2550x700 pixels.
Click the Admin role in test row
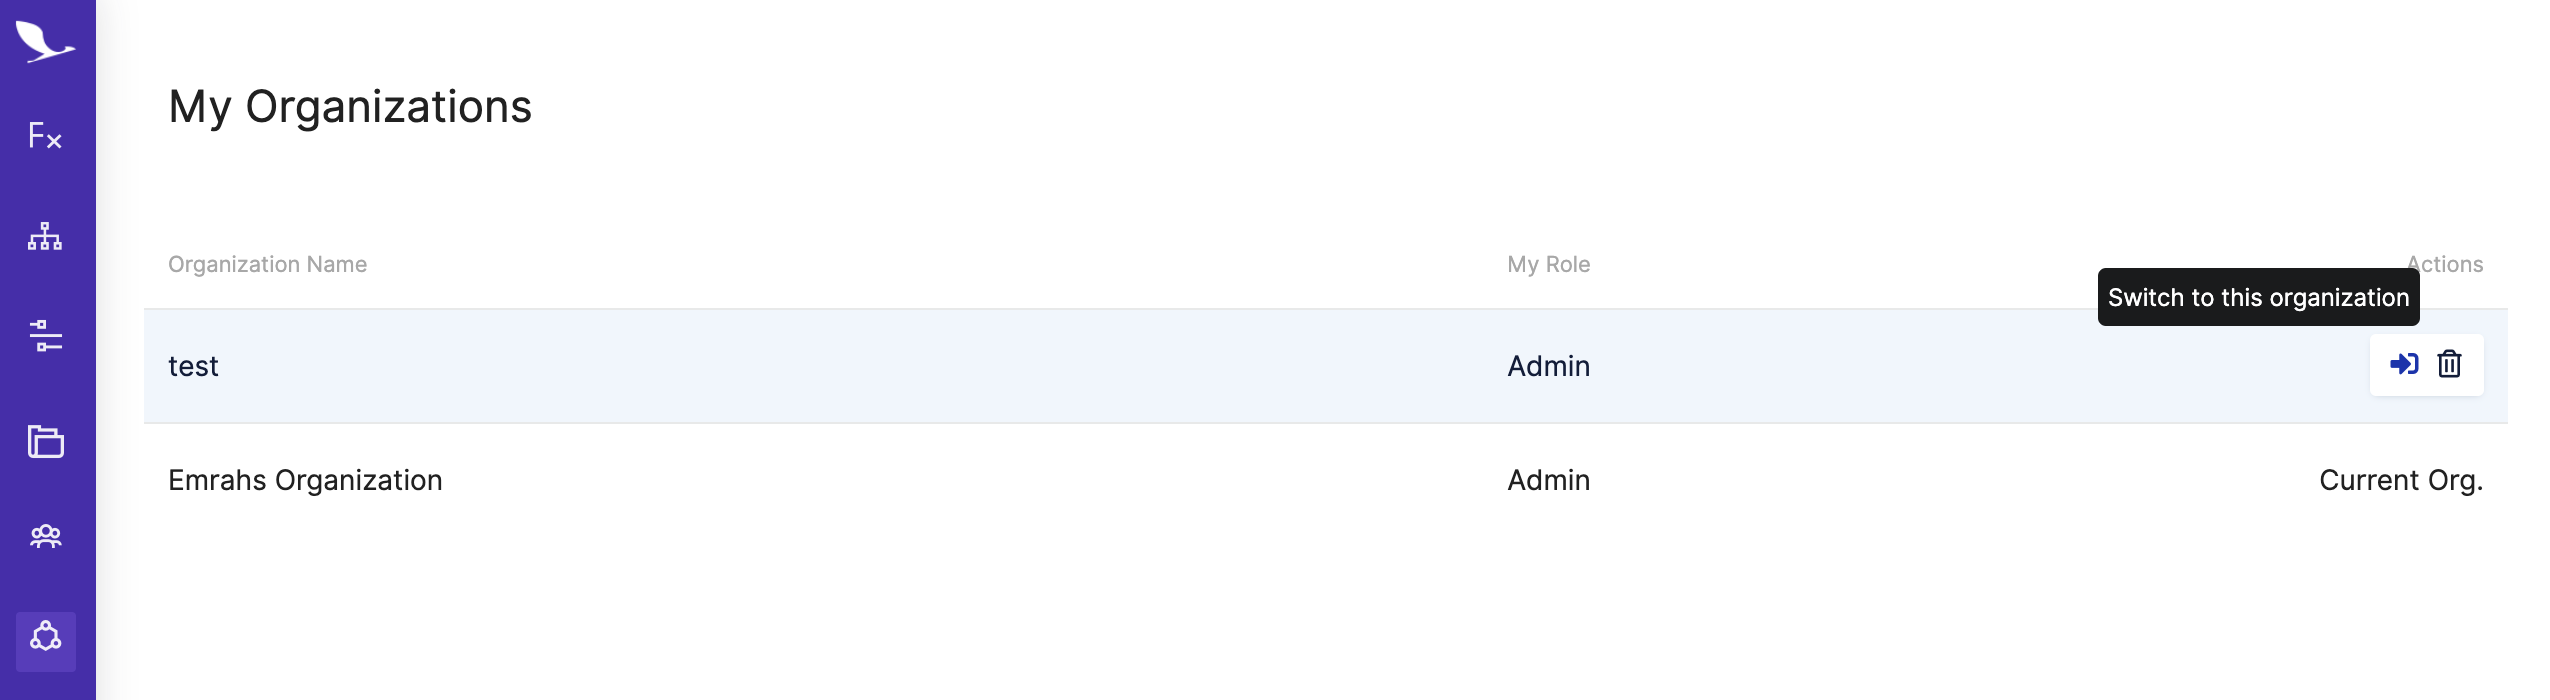[x=1548, y=366]
